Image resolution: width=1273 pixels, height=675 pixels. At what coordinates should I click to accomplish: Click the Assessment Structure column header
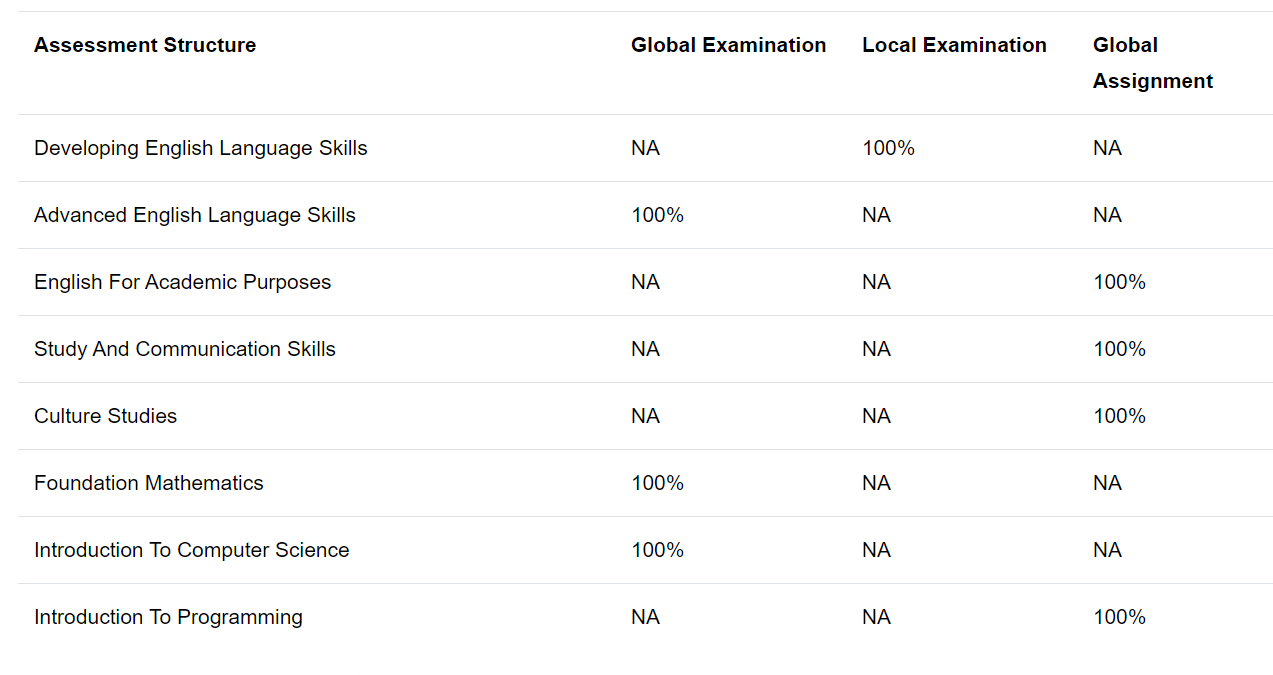click(x=145, y=45)
